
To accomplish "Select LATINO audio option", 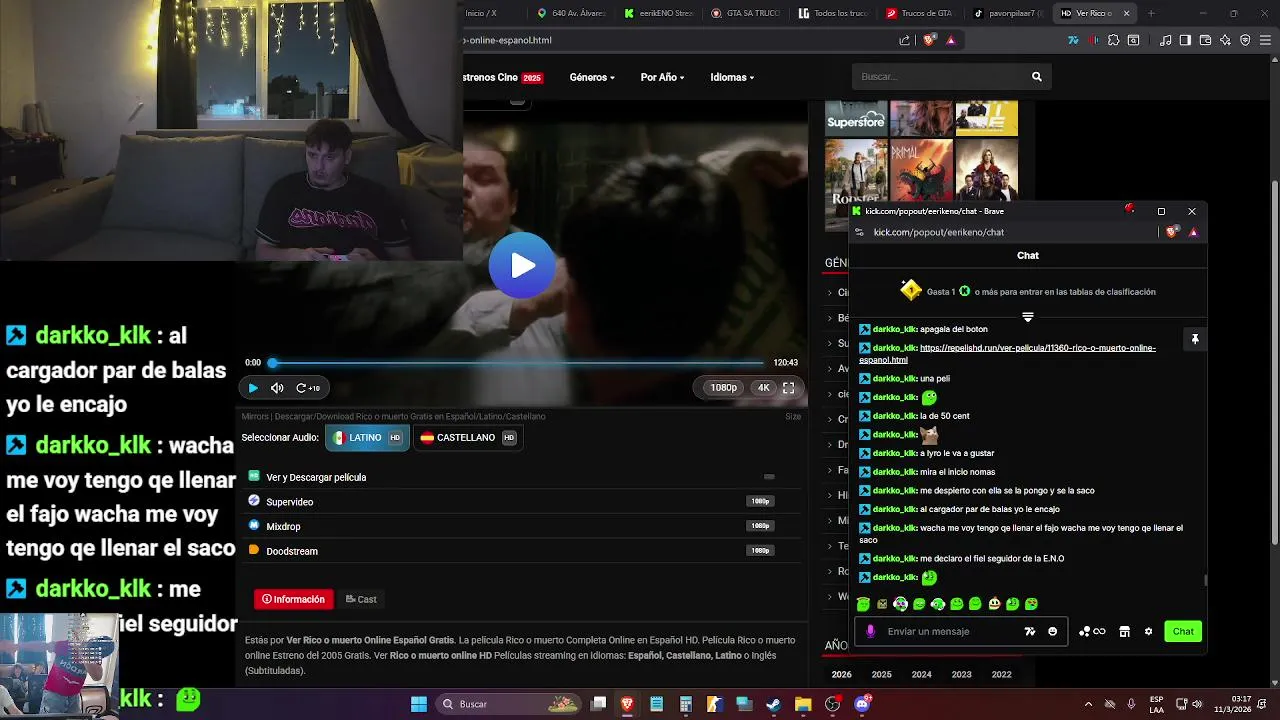I will click(367, 438).
